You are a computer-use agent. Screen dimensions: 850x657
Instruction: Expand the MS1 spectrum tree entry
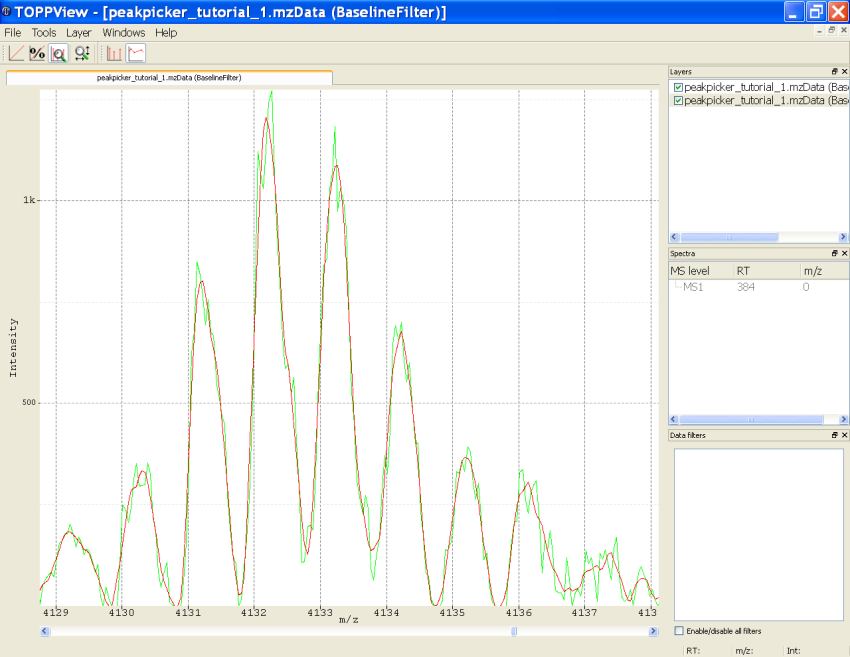(x=678, y=285)
